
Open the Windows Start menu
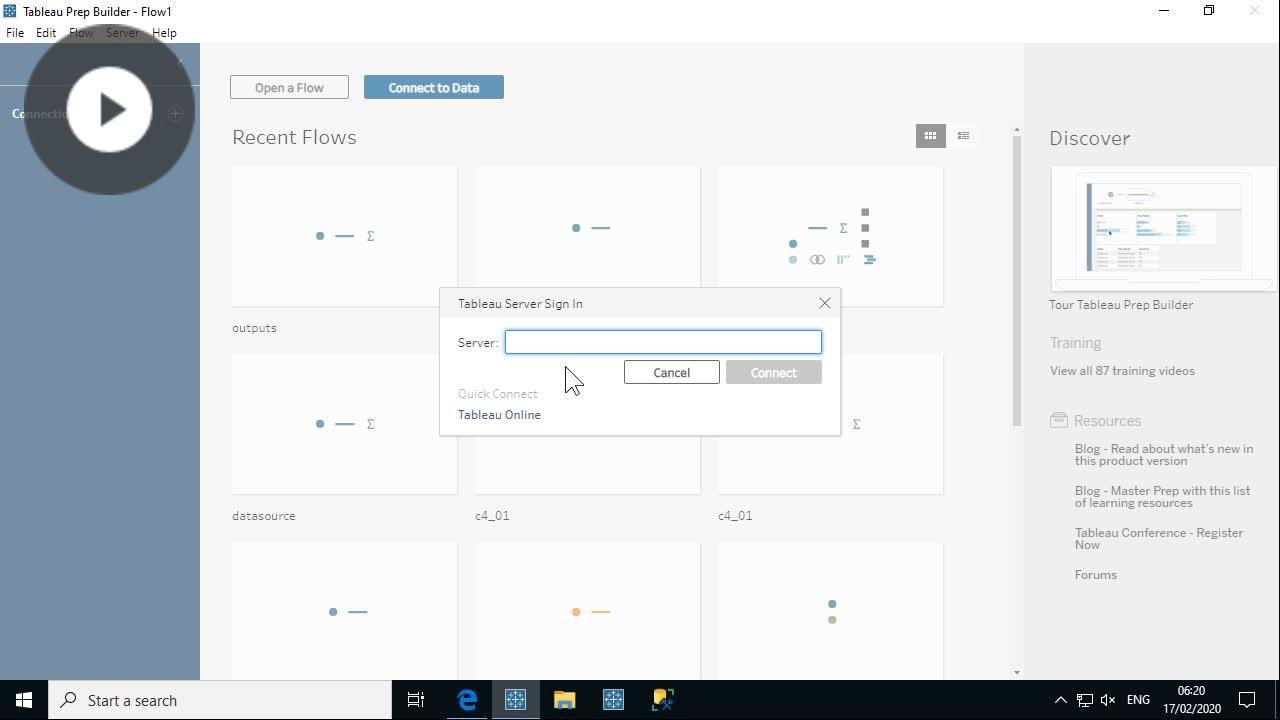24,700
